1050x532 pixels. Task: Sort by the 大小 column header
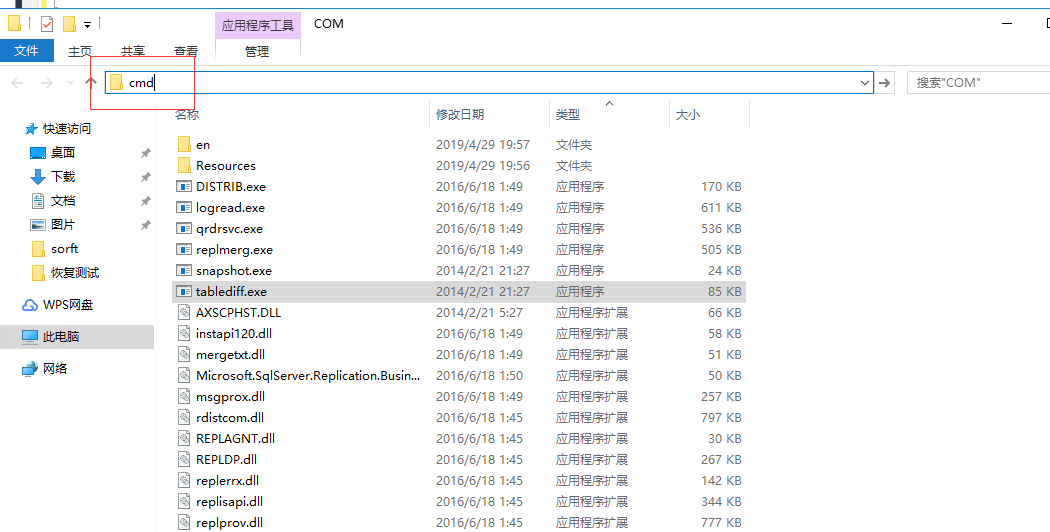click(688, 115)
